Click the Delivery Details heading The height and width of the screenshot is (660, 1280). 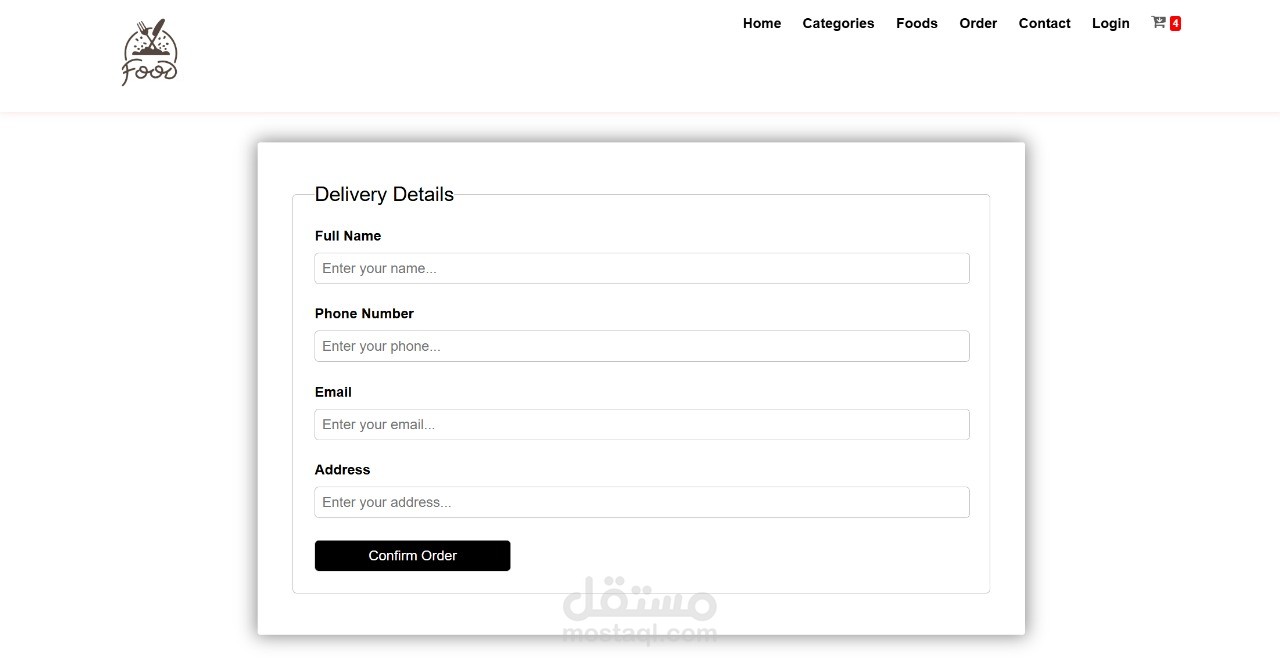[384, 194]
